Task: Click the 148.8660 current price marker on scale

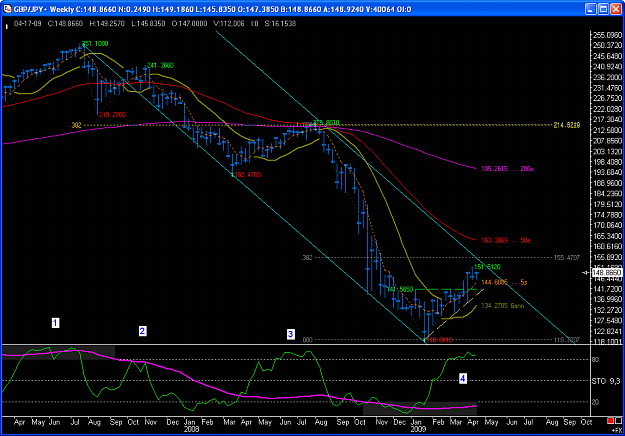Action: pyautogui.click(x=607, y=273)
